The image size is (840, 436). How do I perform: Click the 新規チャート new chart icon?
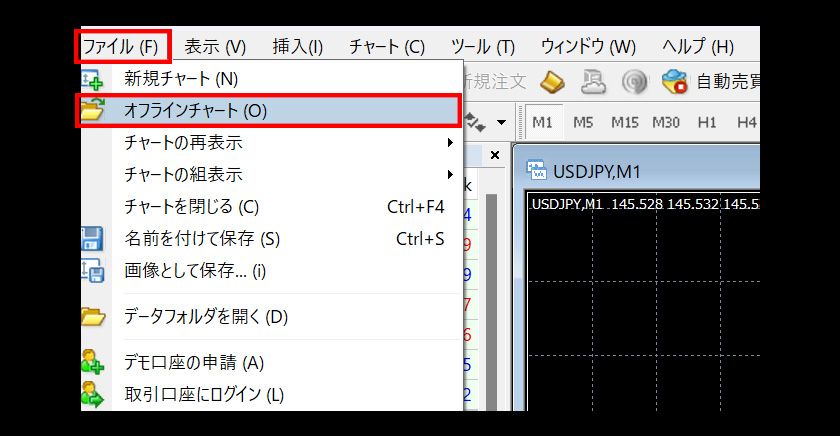pos(92,78)
